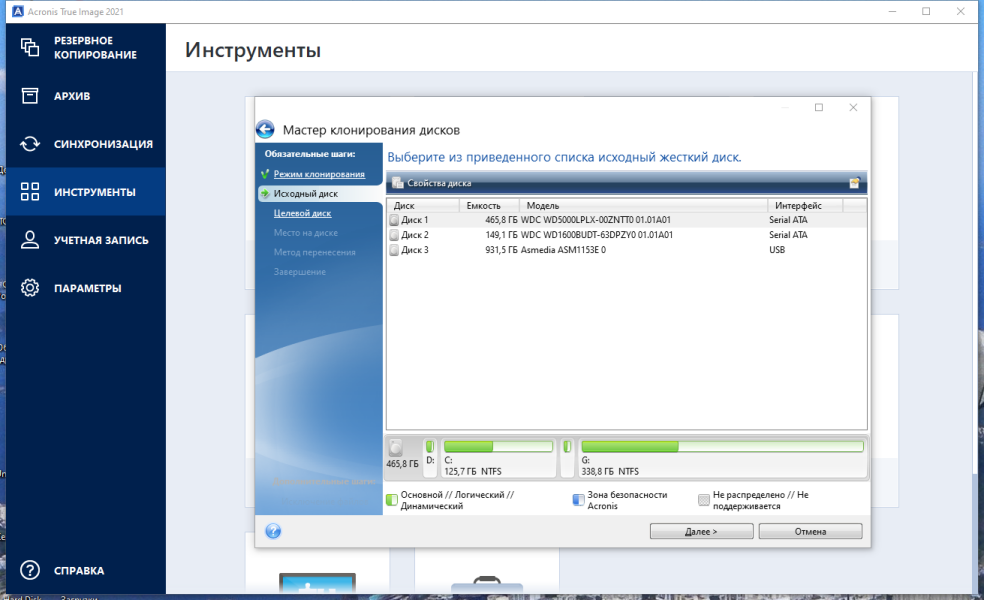Viewport: 984px width, 600px height.
Task: Select Disk 1 WDC WD5000LPLX row
Action: pyautogui.click(x=626, y=220)
